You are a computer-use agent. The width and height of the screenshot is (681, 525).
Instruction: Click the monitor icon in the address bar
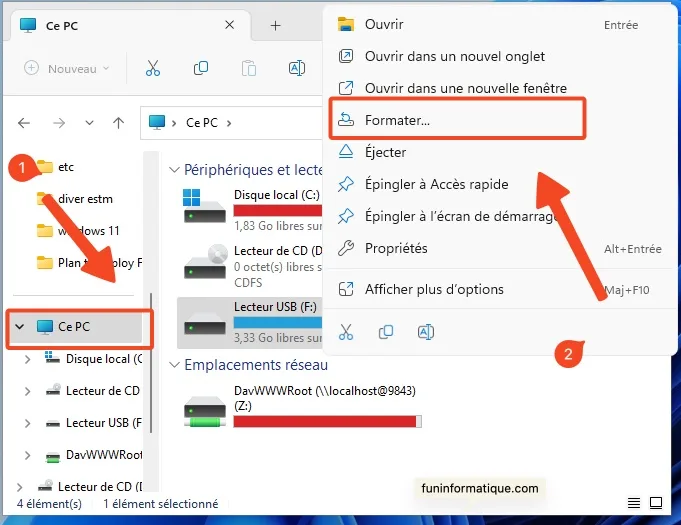(157, 122)
